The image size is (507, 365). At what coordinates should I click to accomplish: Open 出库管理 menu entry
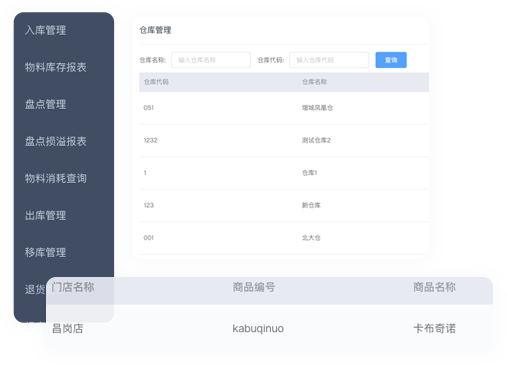pos(46,215)
